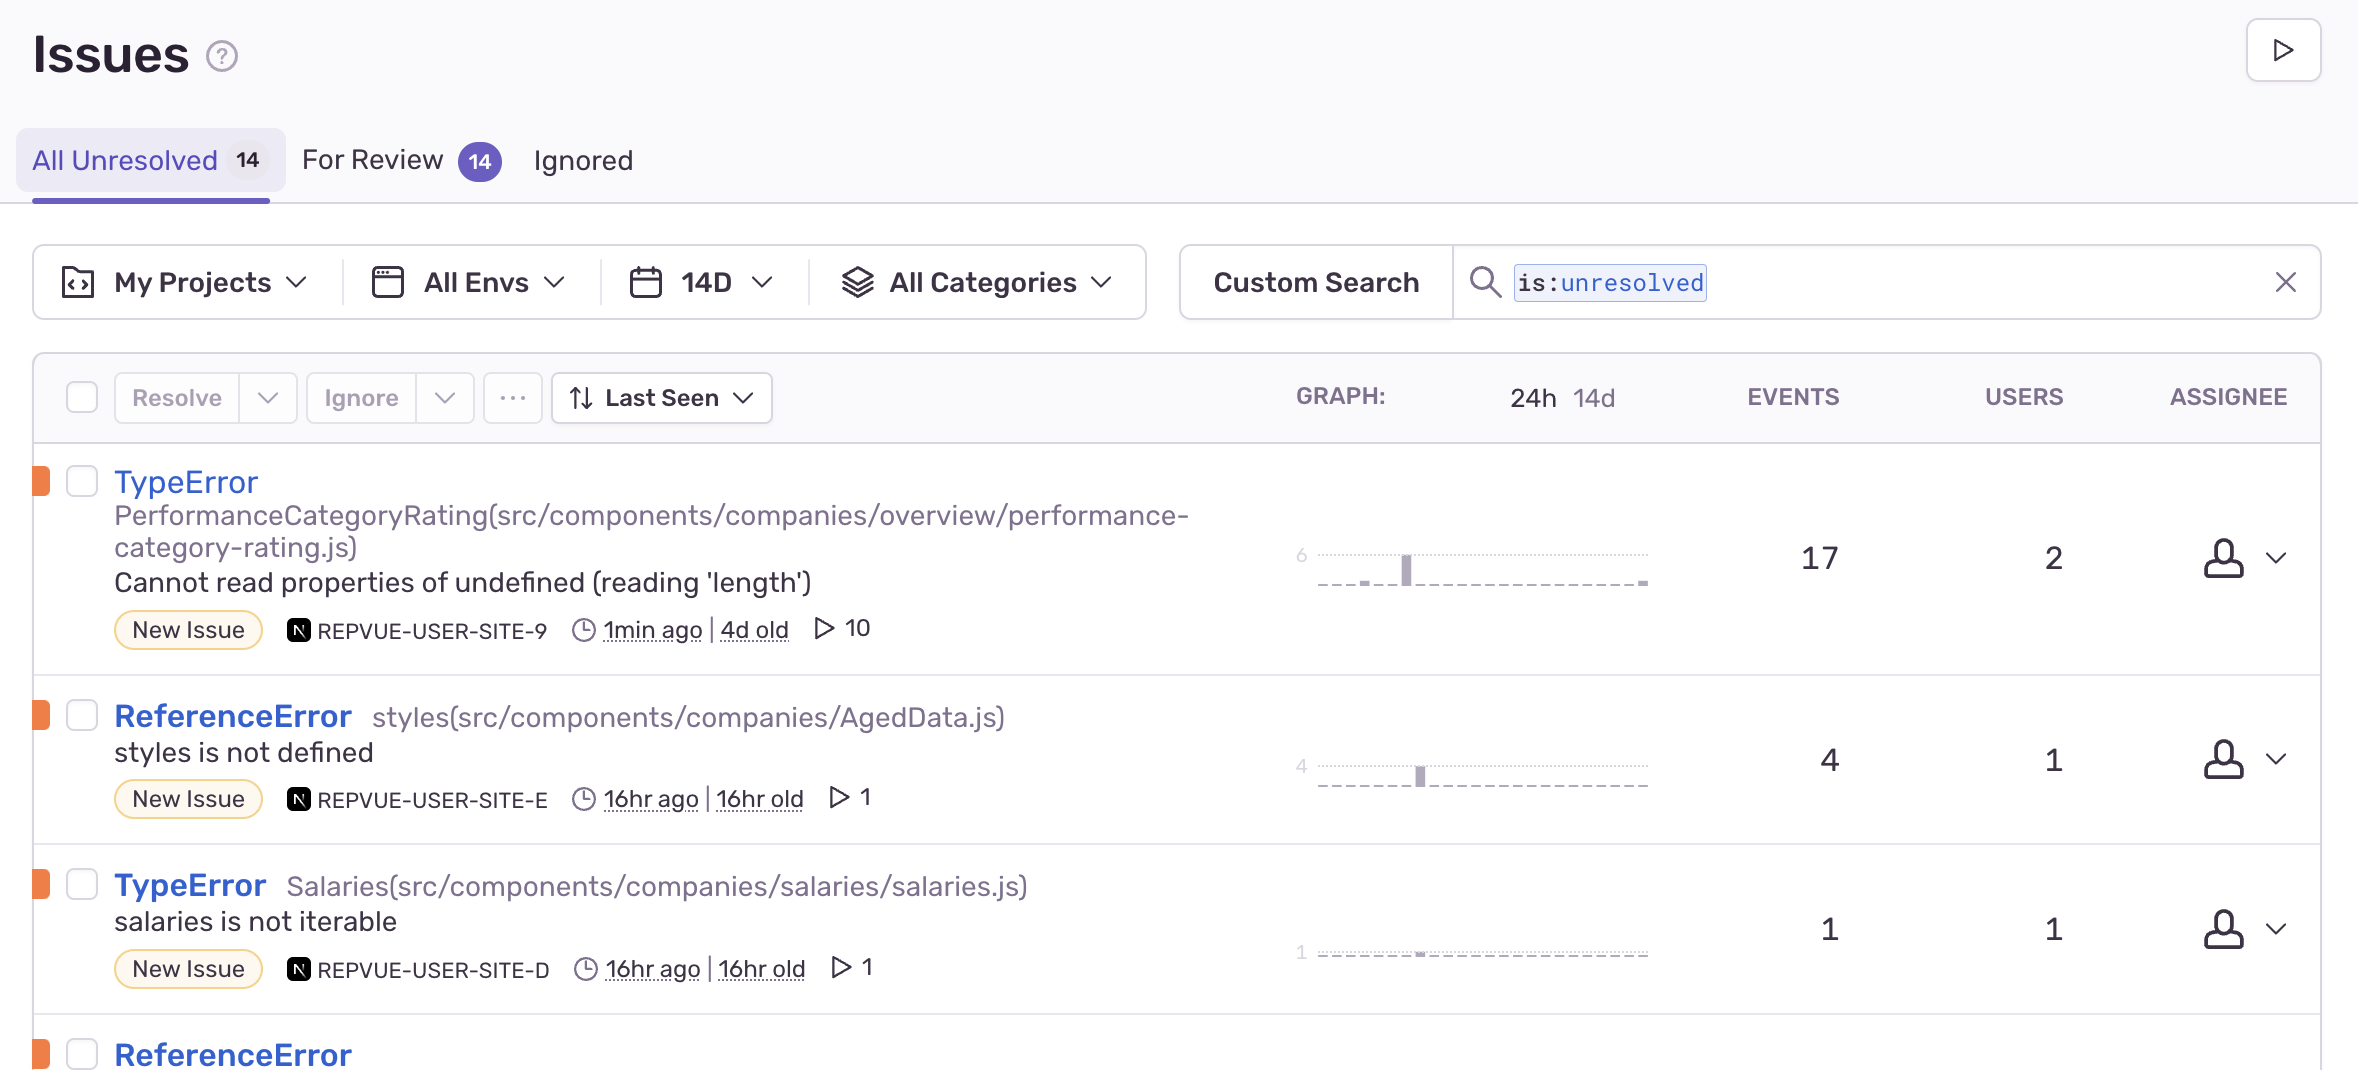2358x1070 pixels.
Task: Select the checkbox for the ReferenceError styles issue
Action: pos(81,715)
